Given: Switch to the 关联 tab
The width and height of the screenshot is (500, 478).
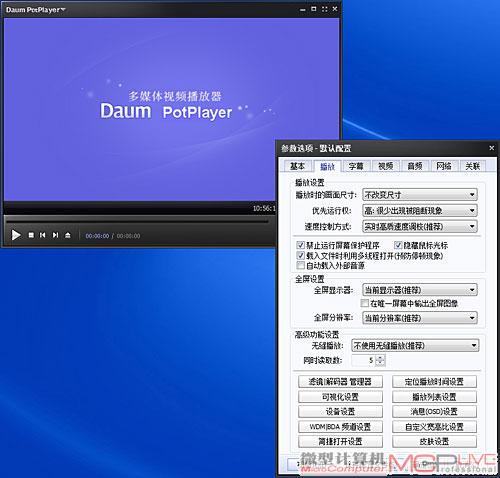Looking at the screenshot, I should click(x=472, y=166).
